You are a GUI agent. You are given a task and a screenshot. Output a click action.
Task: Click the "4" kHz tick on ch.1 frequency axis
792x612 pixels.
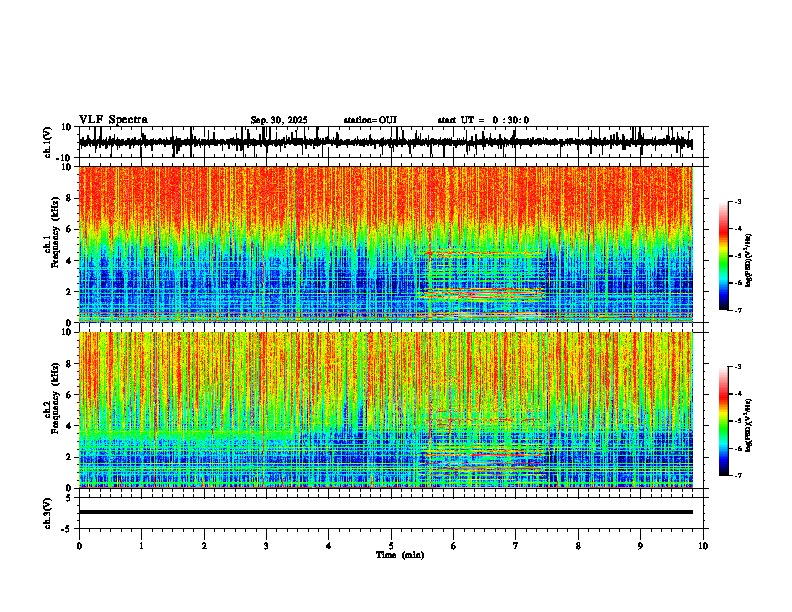click(x=69, y=261)
